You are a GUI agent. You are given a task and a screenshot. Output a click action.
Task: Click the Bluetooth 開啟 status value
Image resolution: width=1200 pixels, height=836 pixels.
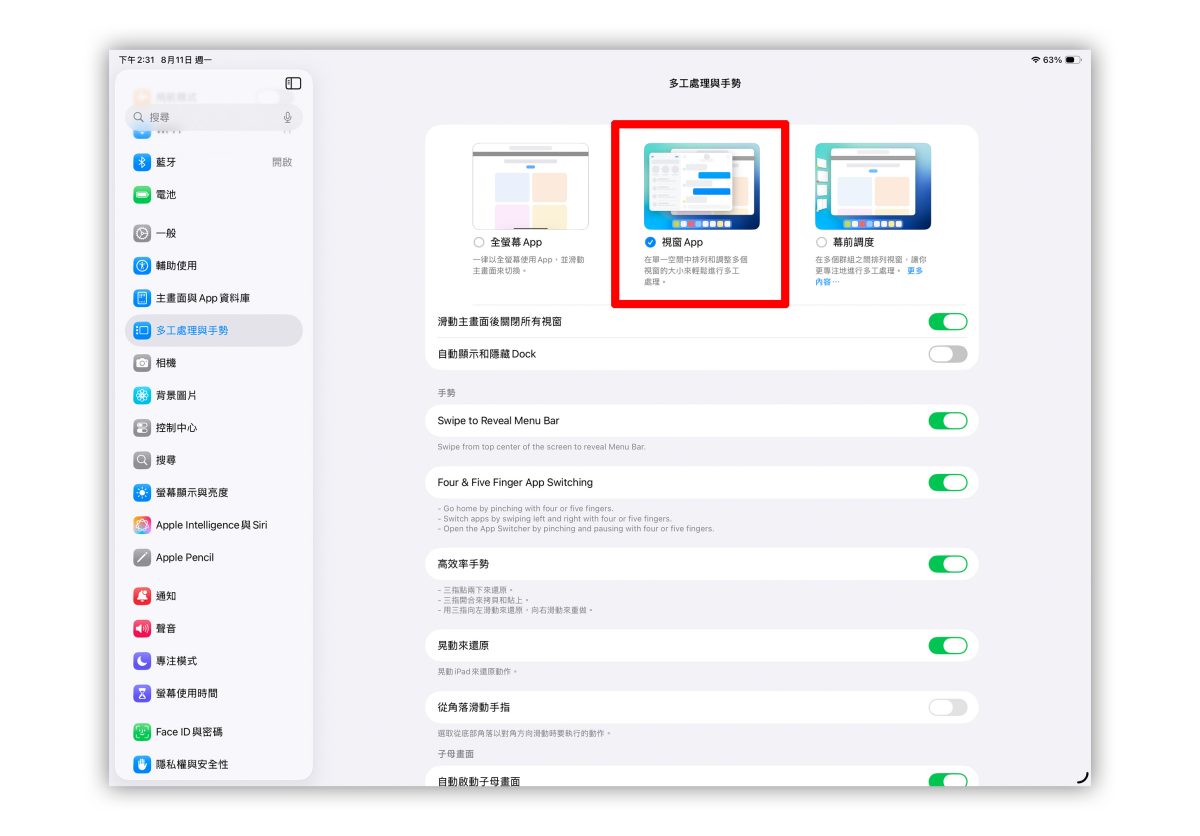[282, 162]
